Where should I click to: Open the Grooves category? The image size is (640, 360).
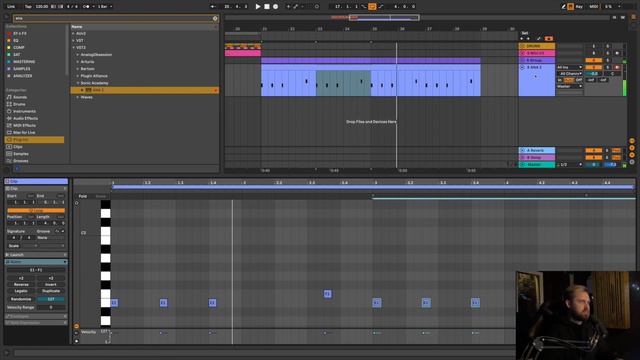click(x=20, y=161)
